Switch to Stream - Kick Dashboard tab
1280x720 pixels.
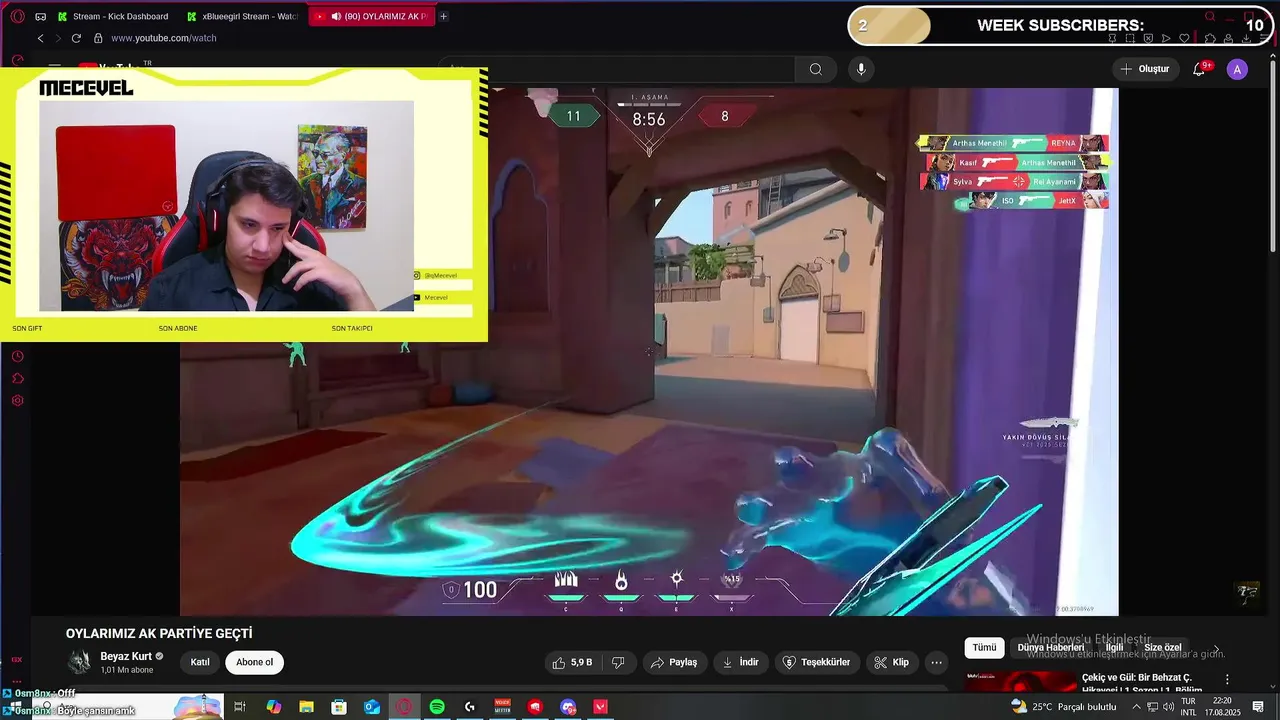click(x=112, y=16)
